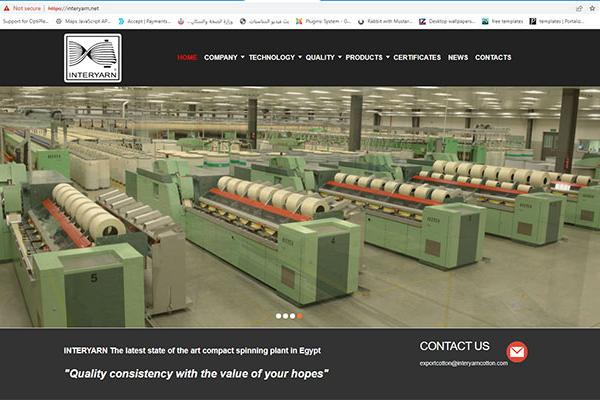Image resolution: width=600 pixels, height=400 pixels.
Task: Click the Arabic ministry bookmark with red icon
Action: pyautogui.click(x=205, y=21)
